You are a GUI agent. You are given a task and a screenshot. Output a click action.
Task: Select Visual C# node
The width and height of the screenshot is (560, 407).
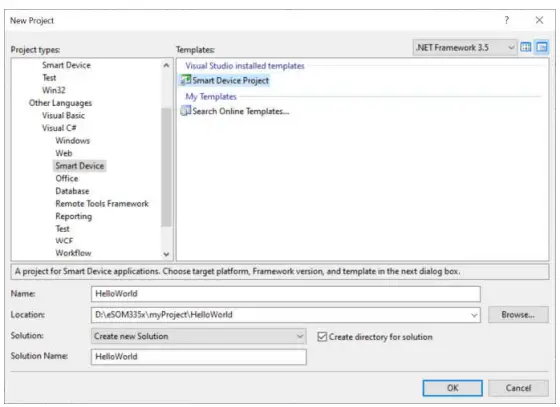pyautogui.click(x=59, y=128)
